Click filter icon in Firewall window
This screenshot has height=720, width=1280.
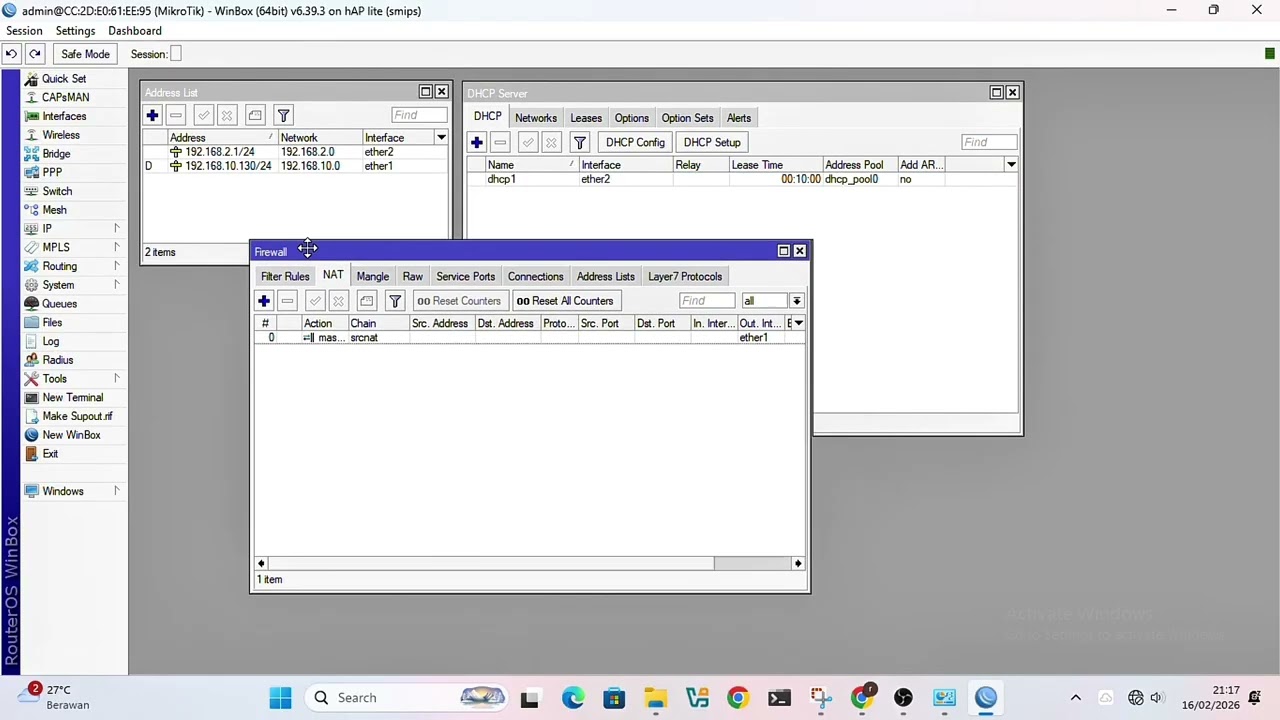click(x=395, y=301)
